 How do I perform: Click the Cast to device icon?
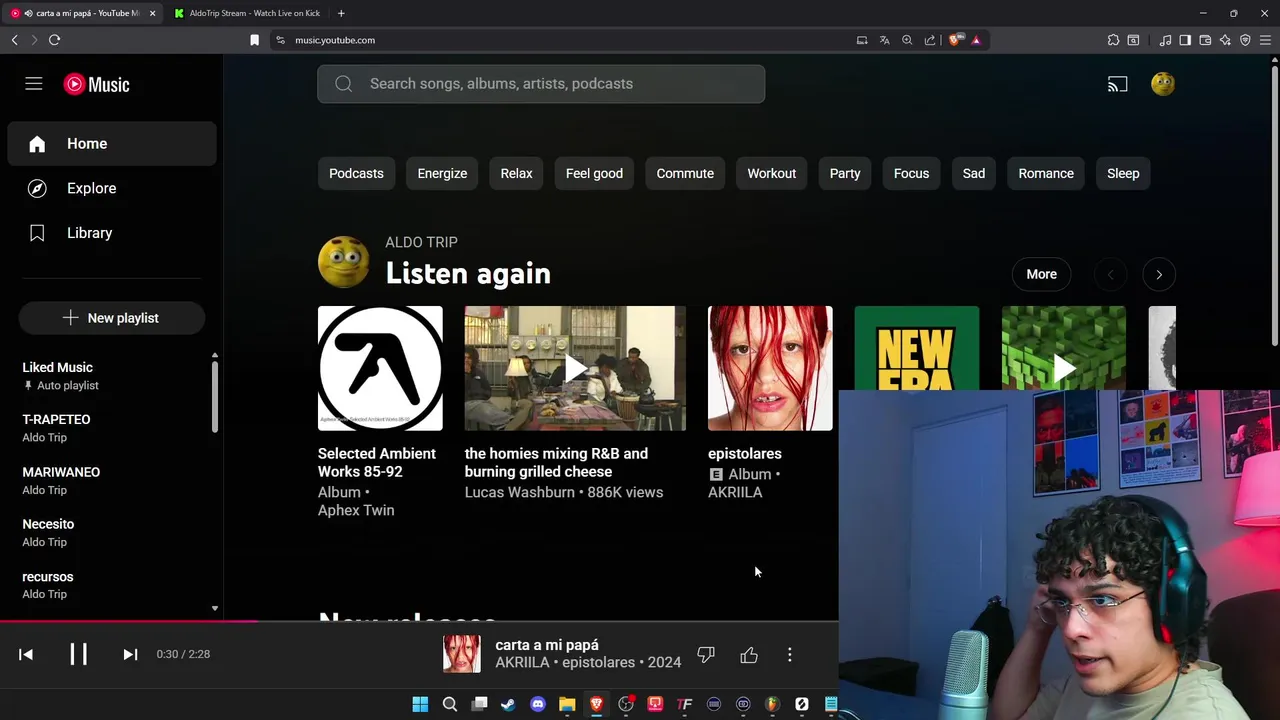[x=1117, y=84]
